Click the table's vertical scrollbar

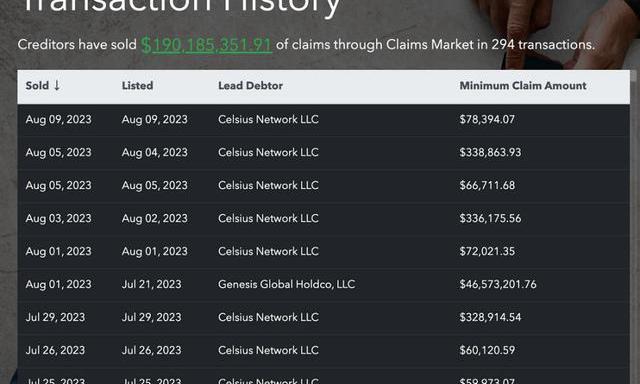tap(633, 227)
